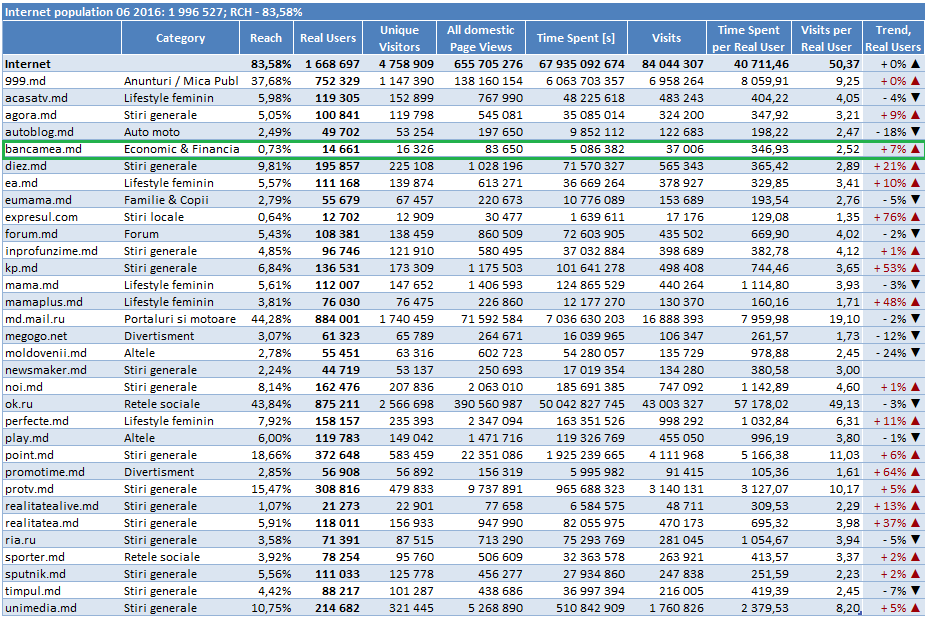Select the down arrow in the eumama.md row
925x621 pixels.
915,200
